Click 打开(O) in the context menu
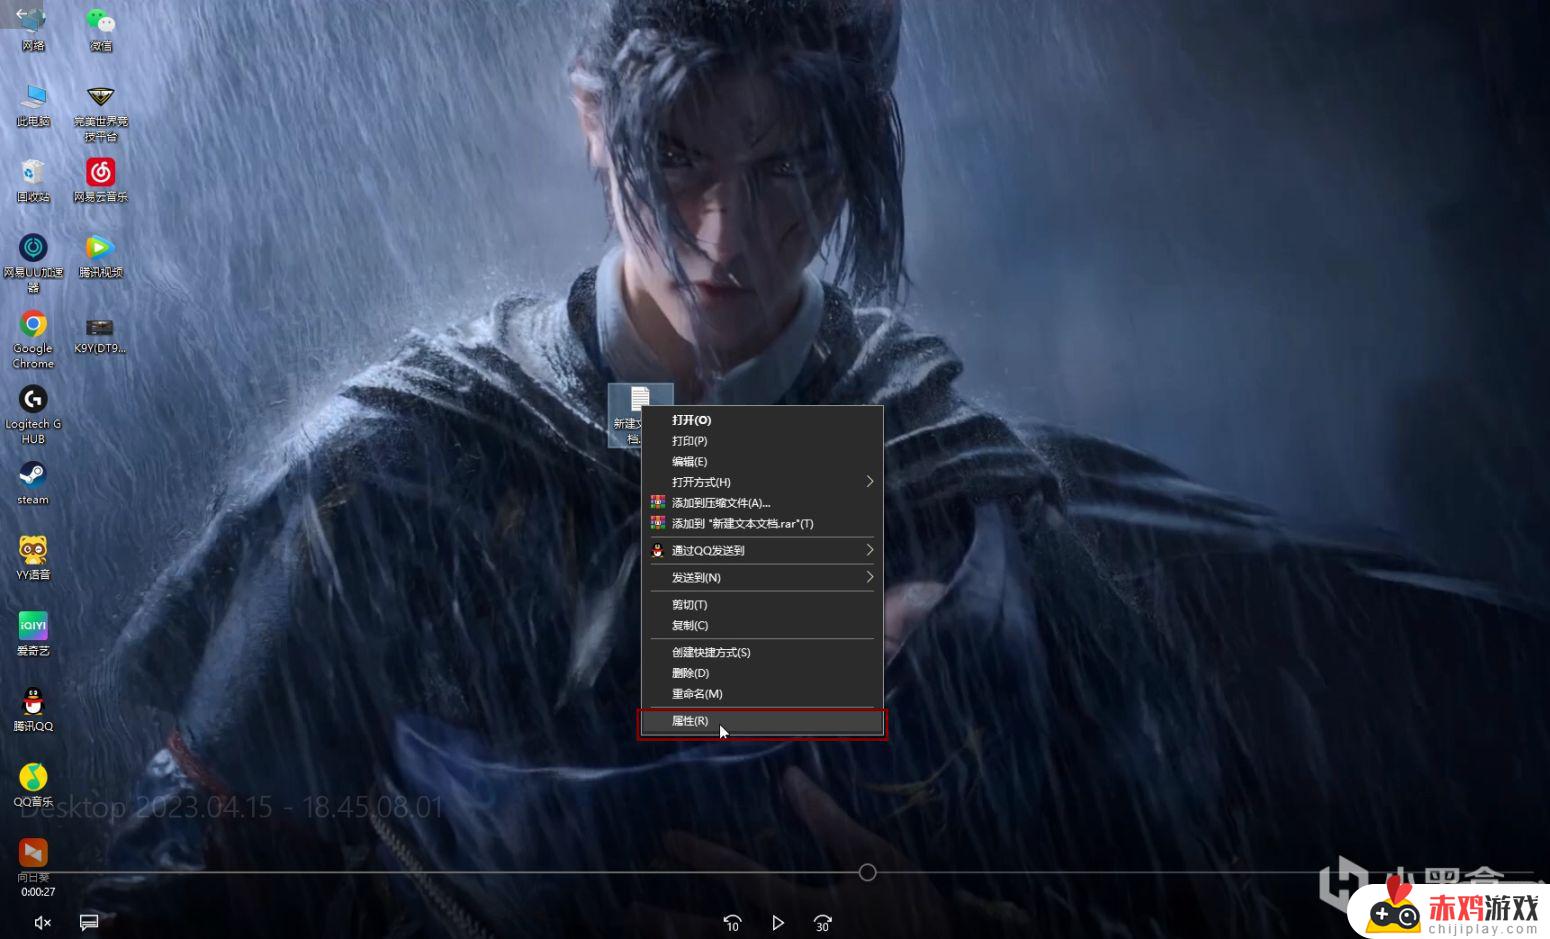This screenshot has height=939, width=1550. tap(762, 420)
